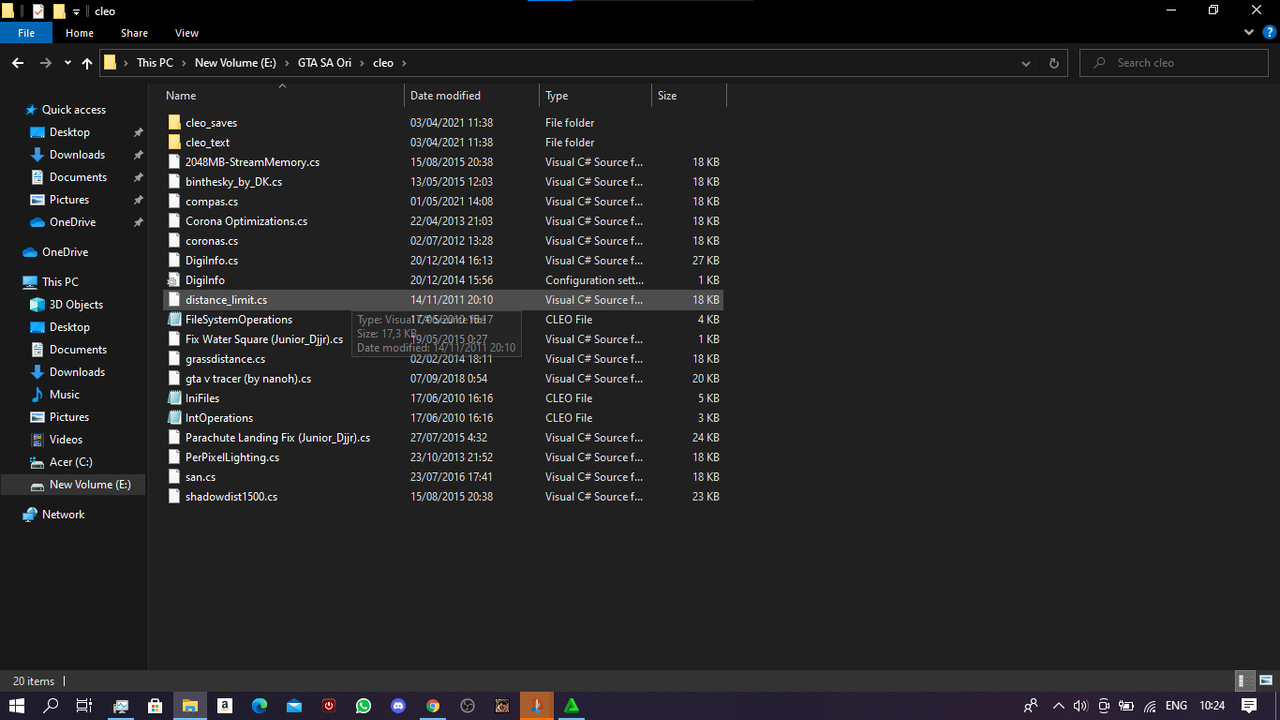Sort files by Date modified column
The width and height of the screenshot is (1280, 720).
472,96
